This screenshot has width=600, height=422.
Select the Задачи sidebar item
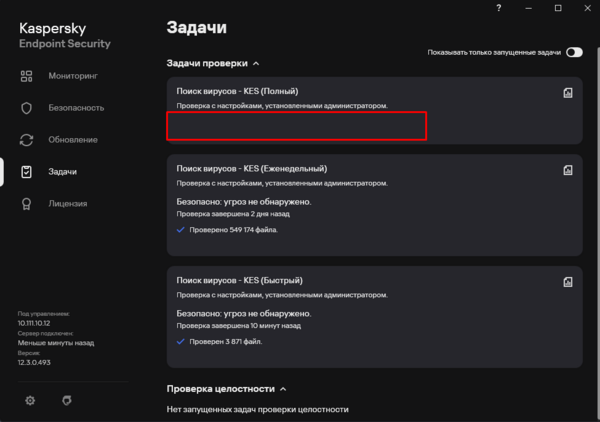pos(62,171)
